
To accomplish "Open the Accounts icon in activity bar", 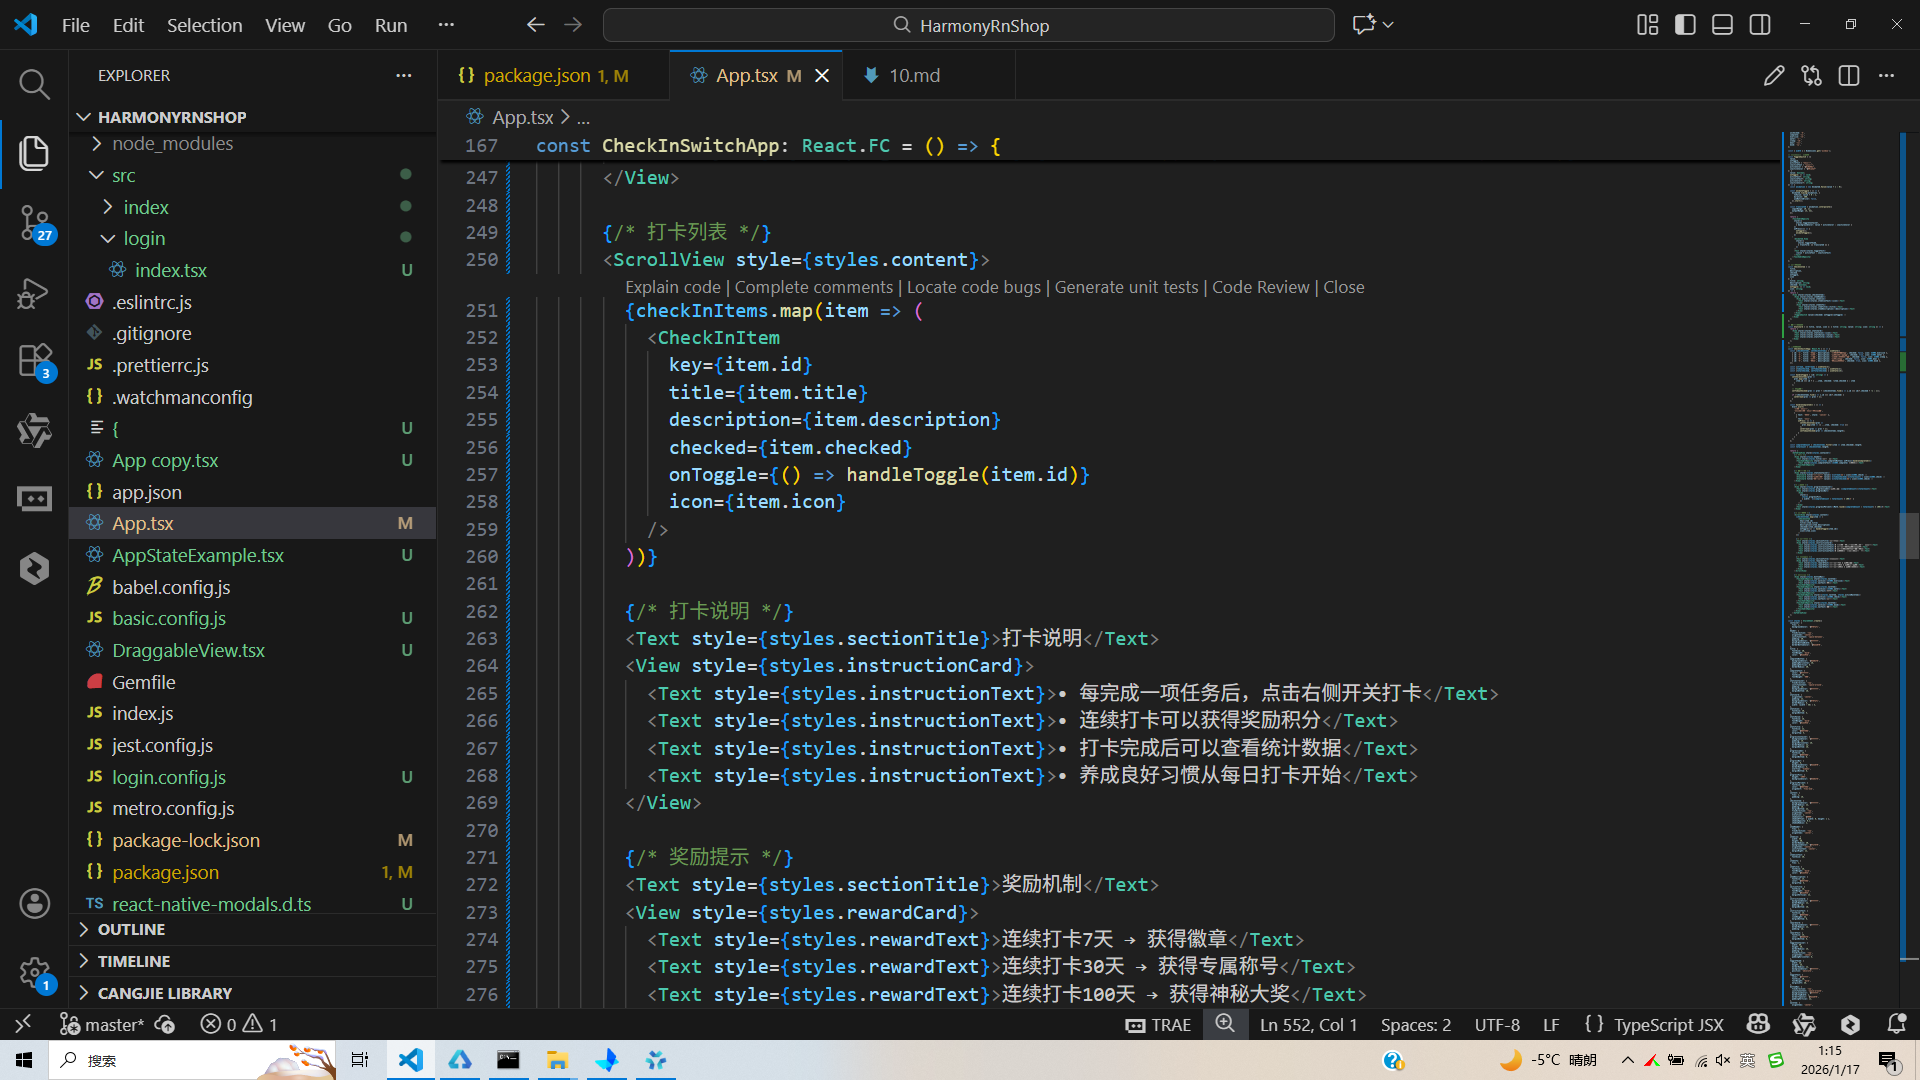I will (x=34, y=903).
